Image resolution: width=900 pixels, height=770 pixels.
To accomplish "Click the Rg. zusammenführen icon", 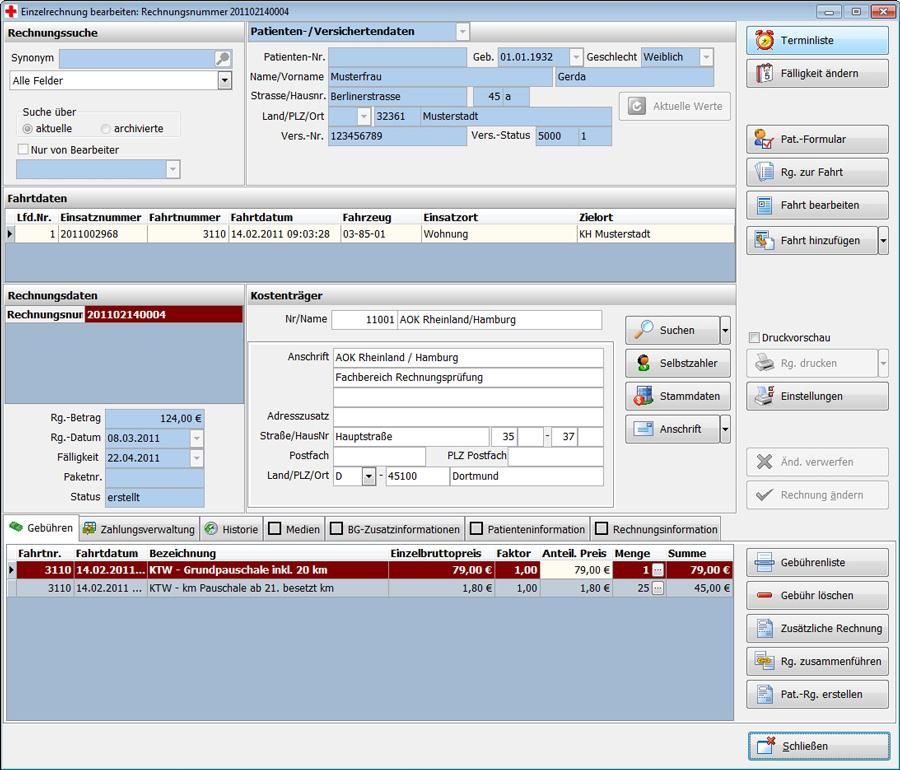I will pyautogui.click(x=765, y=662).
